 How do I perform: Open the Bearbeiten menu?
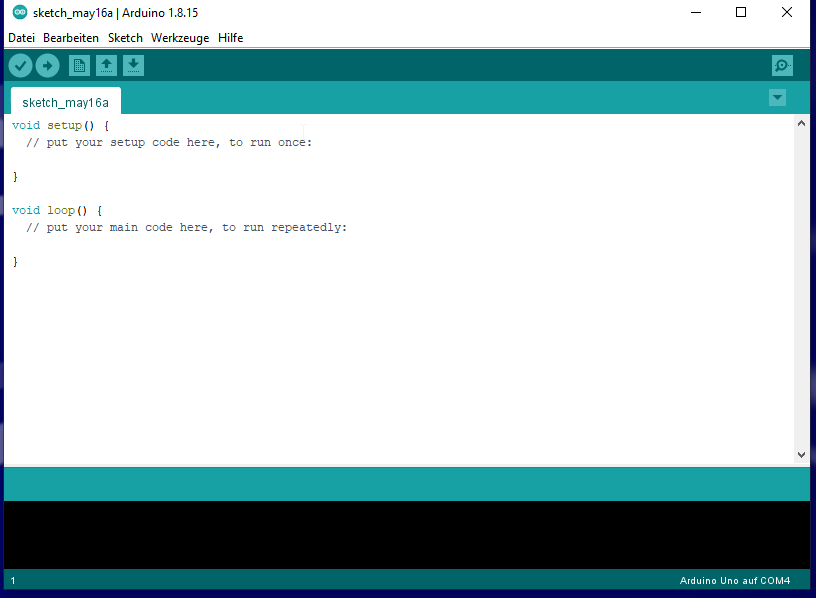tap(71, 38)
